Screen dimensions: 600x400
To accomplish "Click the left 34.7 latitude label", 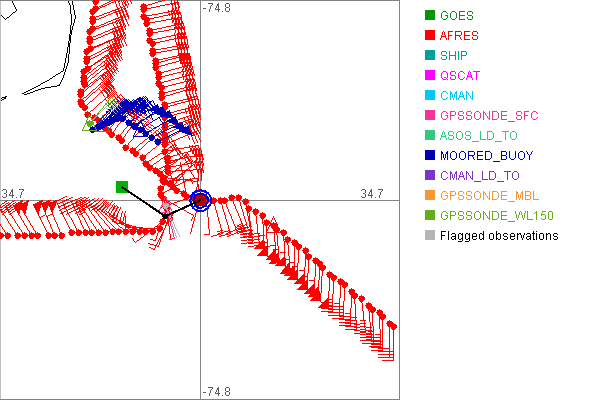I will coord(12,193).
